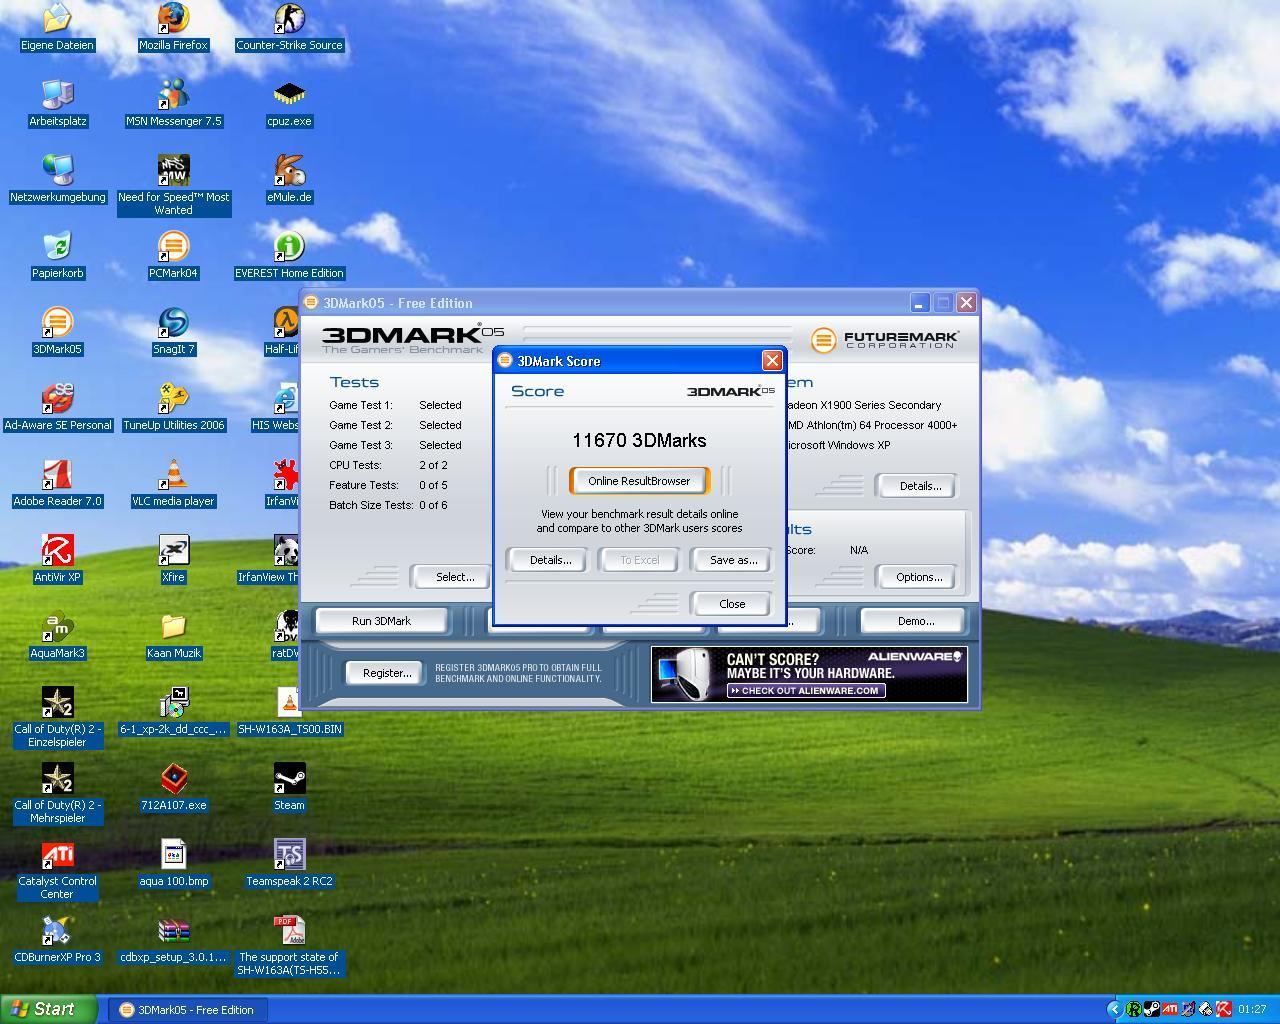
Task: Click the SH-W163A_TS00.BIN file icon
Action: (x=289, y=702)
